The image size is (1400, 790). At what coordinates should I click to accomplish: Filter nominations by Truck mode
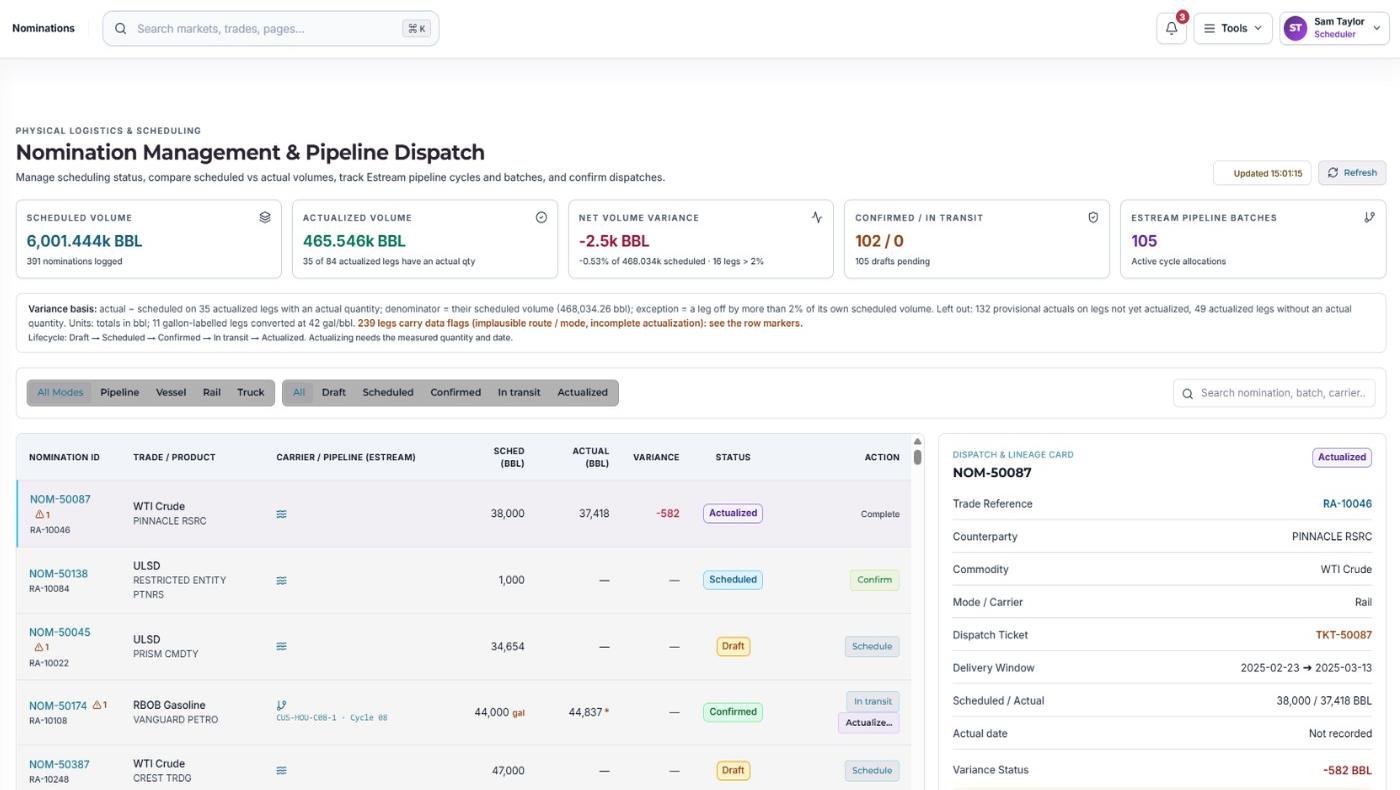point(251,393)
